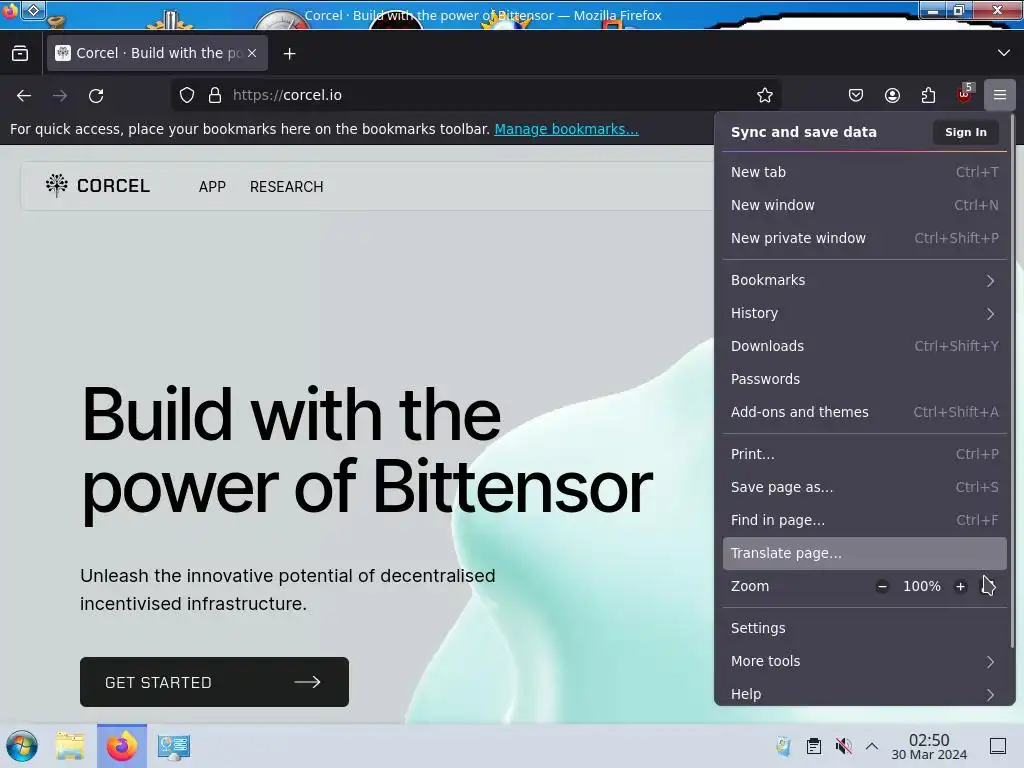Choose Translate page
Screen dimensions: 1024x768
click(865, 553)
